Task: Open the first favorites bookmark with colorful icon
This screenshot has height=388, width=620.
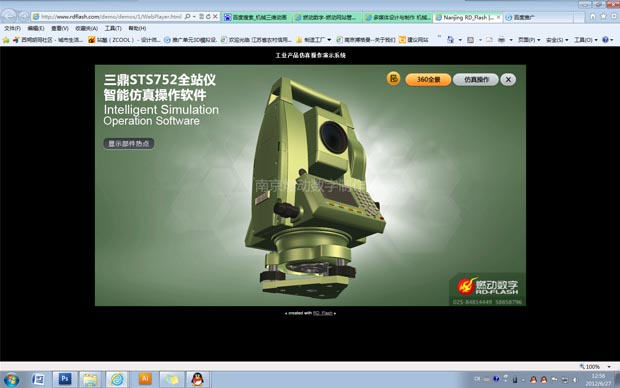Action: point(48,40)
